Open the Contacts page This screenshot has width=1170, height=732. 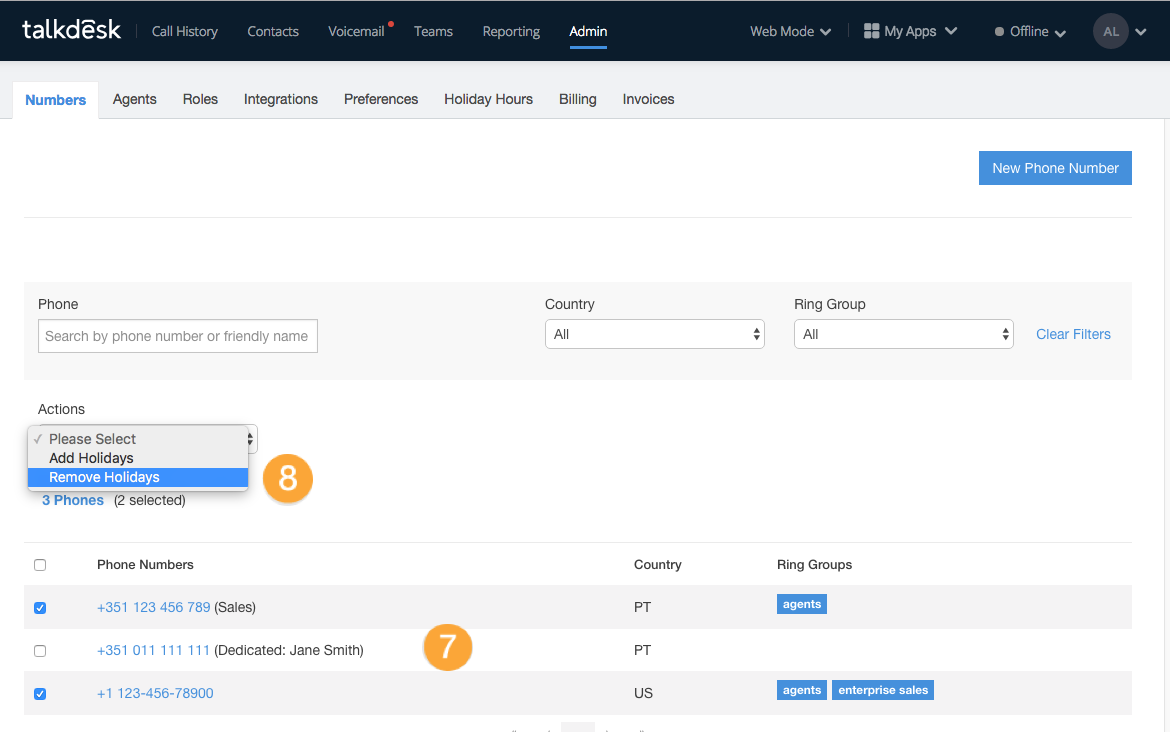(273, 31)
